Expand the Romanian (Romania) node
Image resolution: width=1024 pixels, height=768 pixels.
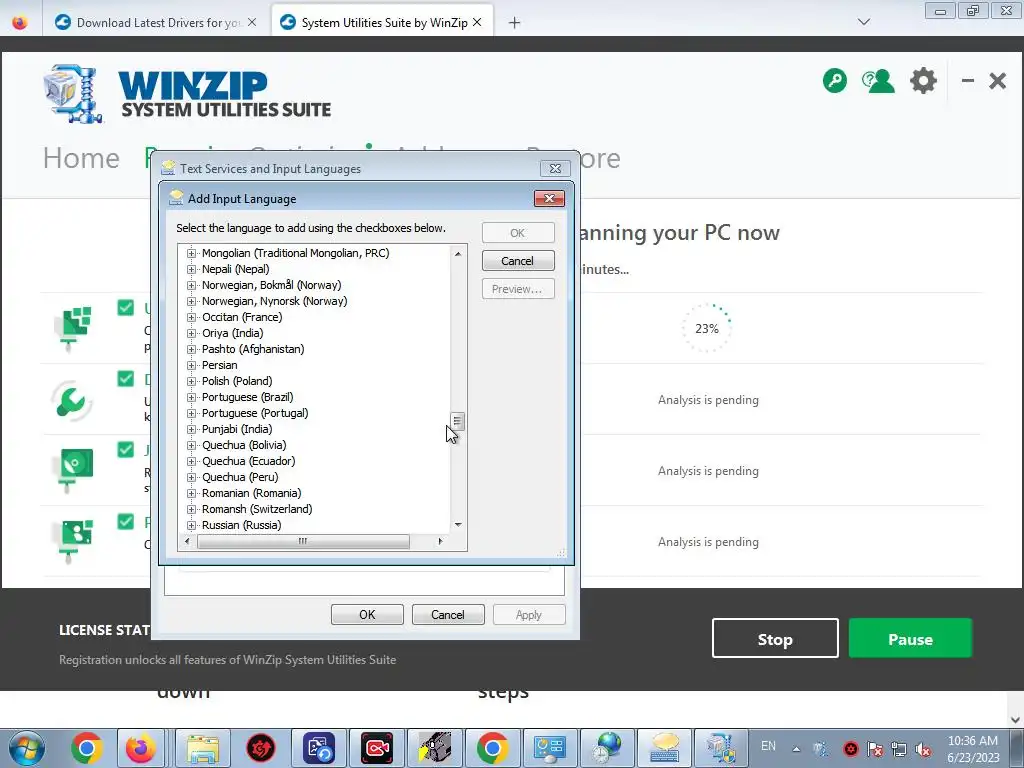(x=191, y=493)
